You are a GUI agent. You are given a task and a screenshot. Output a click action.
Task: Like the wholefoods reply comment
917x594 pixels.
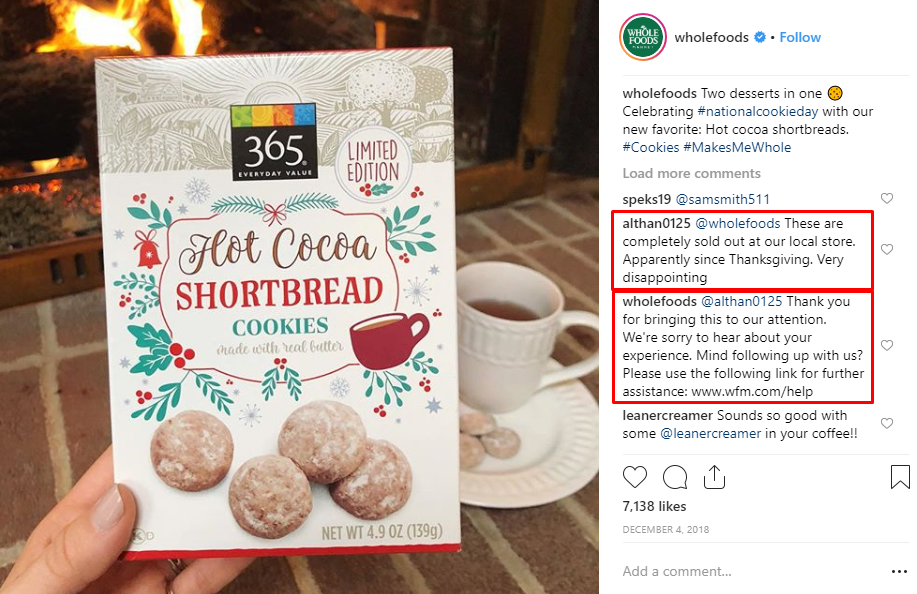pos(887,346)
